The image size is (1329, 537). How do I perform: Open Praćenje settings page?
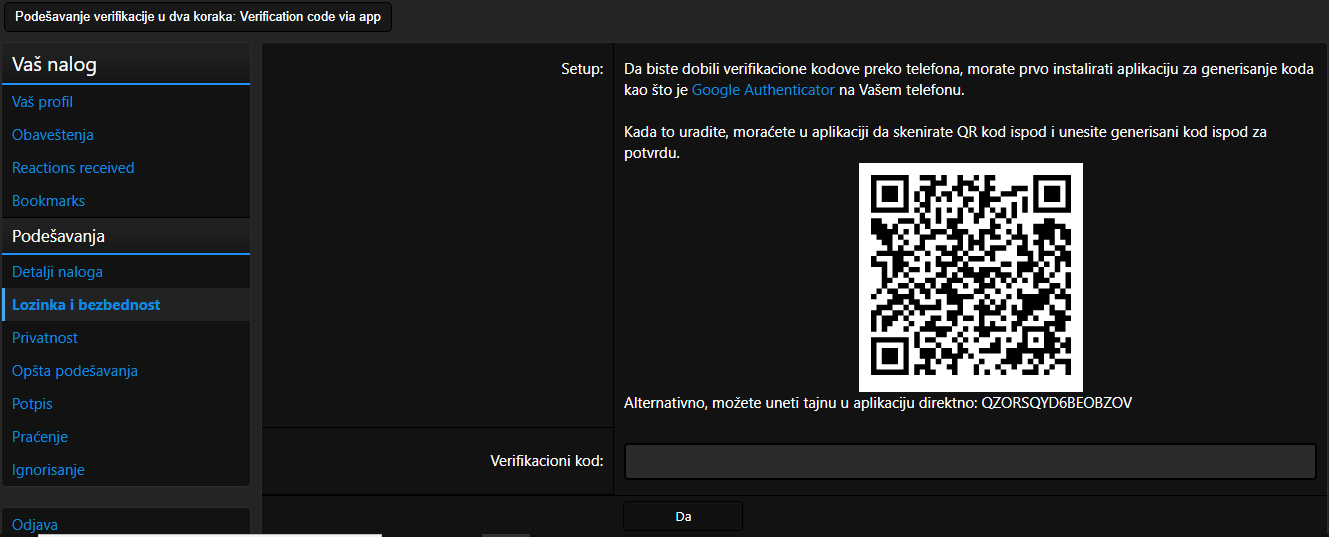40,437
